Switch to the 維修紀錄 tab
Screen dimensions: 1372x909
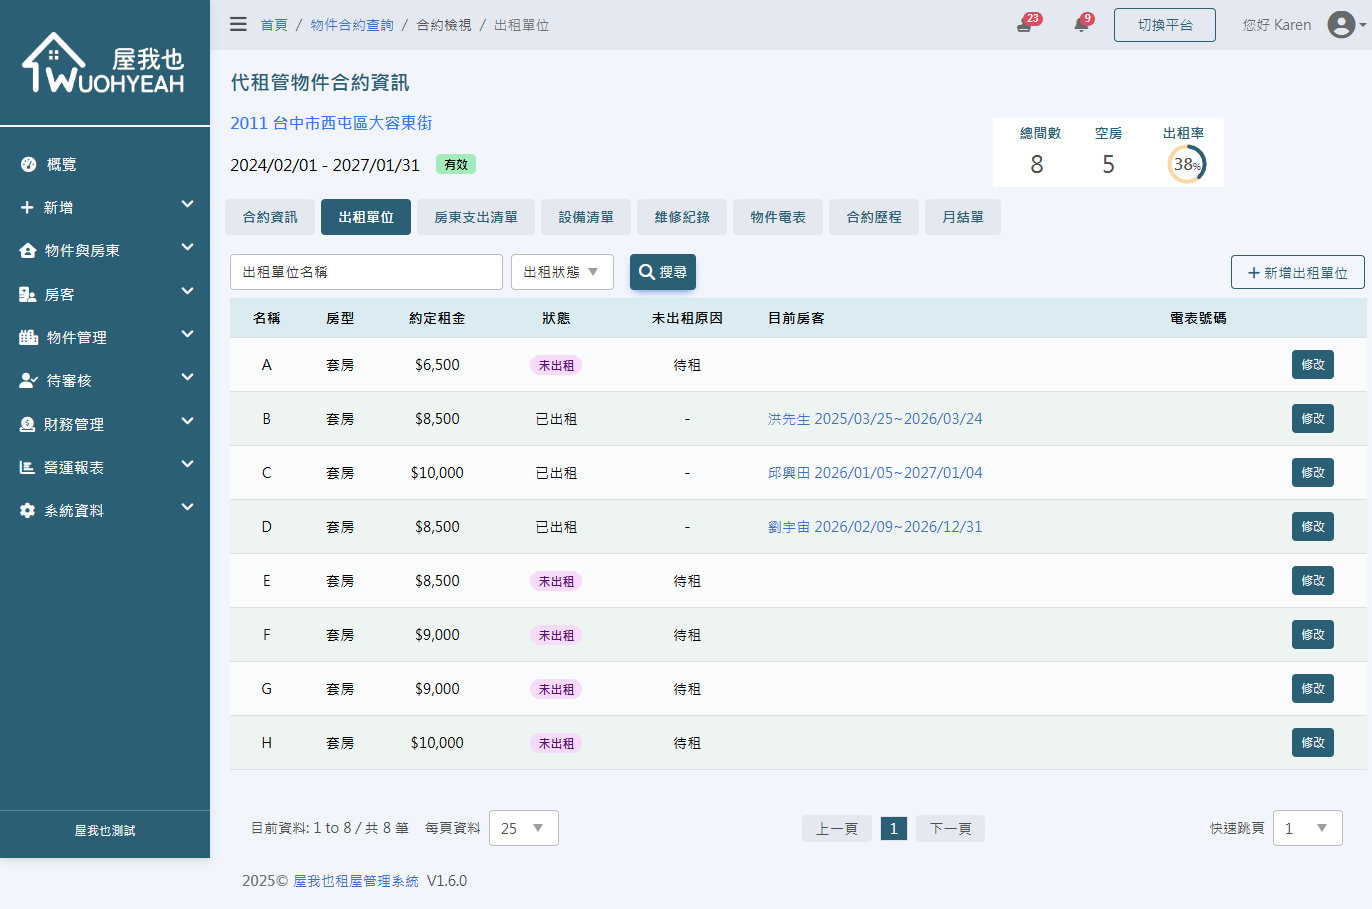click(682, 217)
